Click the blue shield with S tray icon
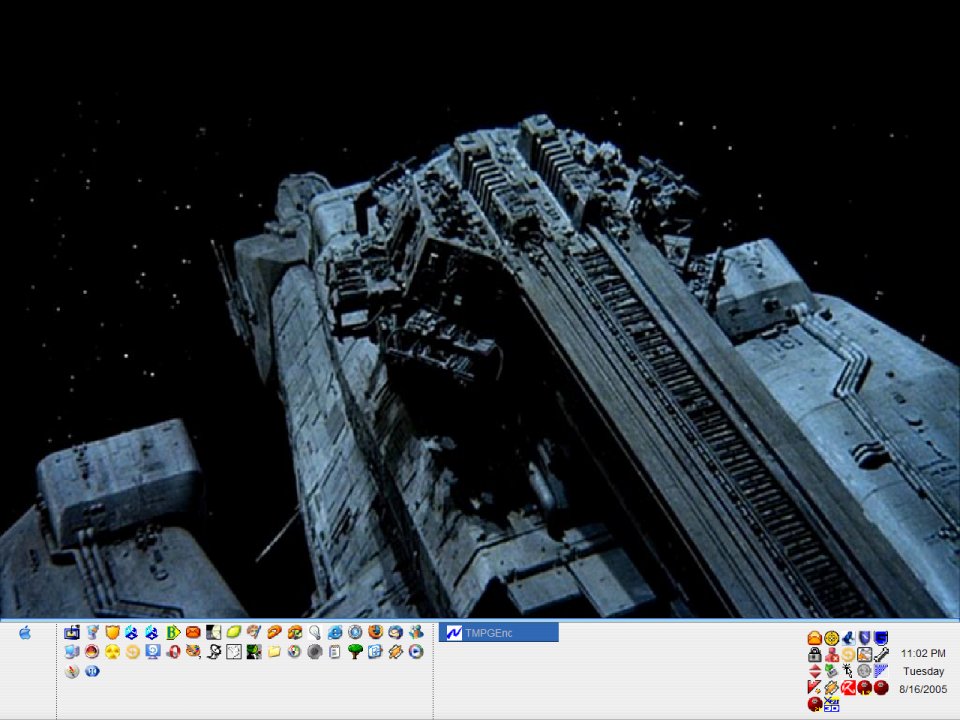 coord(881,638)
